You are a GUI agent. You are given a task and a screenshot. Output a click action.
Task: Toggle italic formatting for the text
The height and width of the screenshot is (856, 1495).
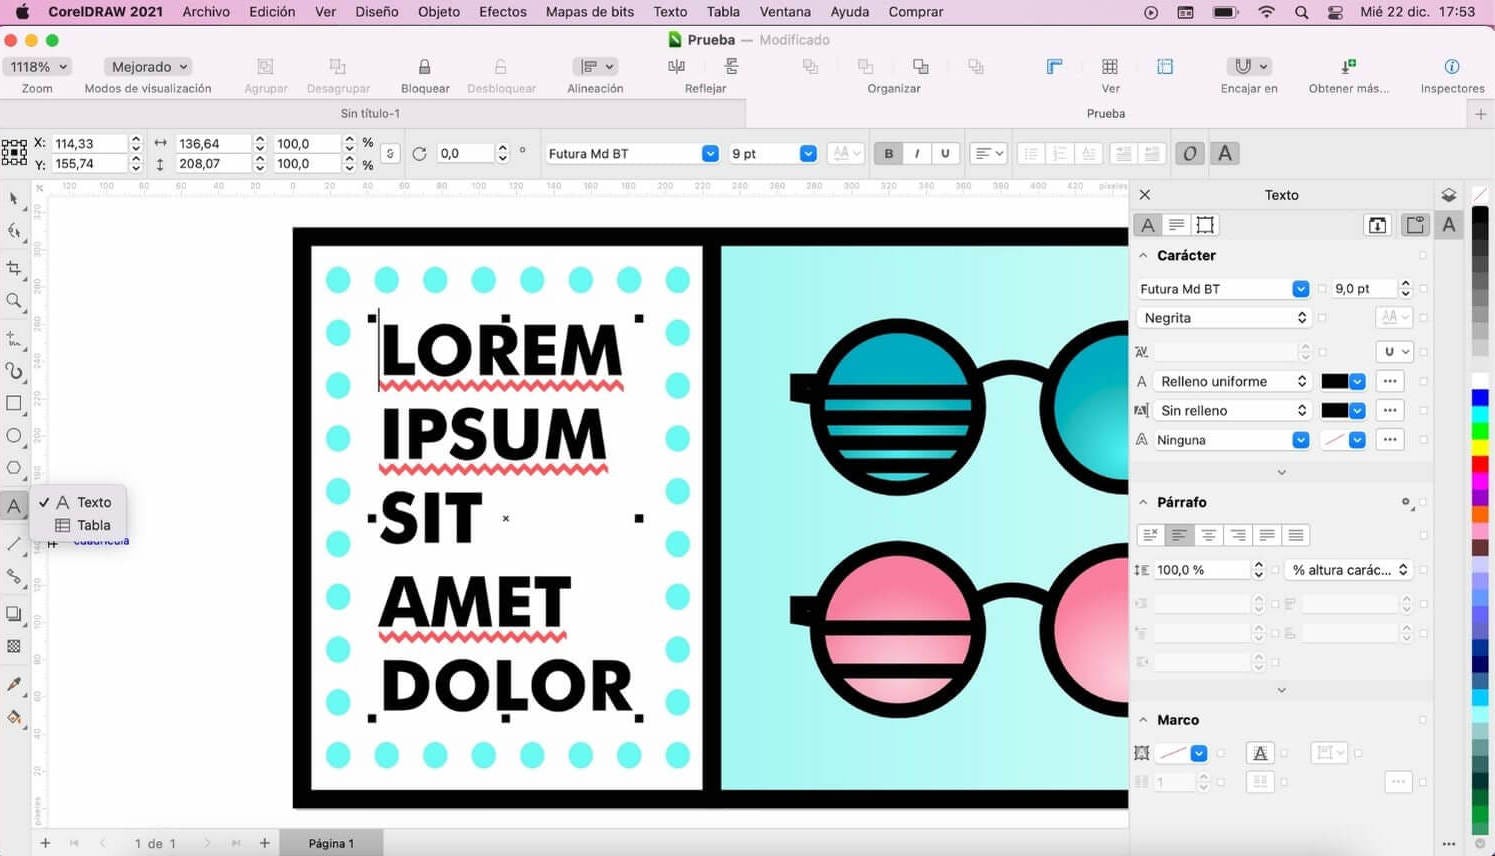(x=916, y=153)
